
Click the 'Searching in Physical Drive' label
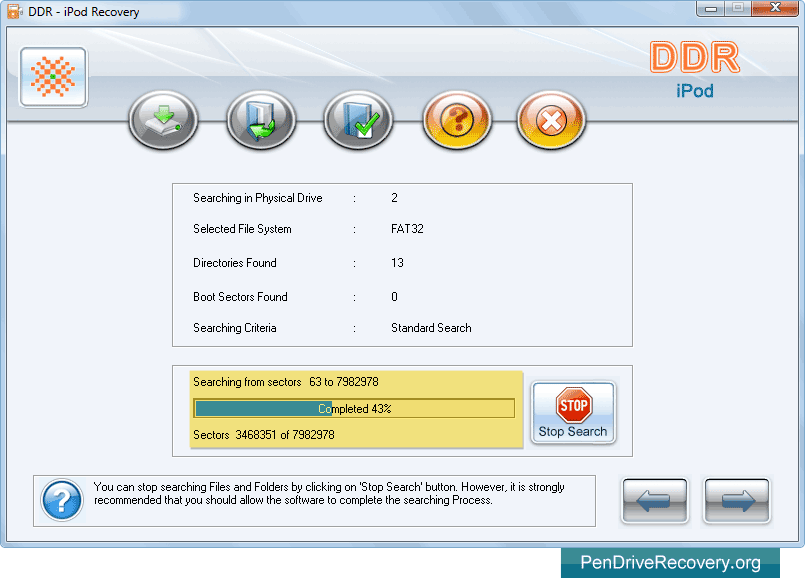pos(258,198)
